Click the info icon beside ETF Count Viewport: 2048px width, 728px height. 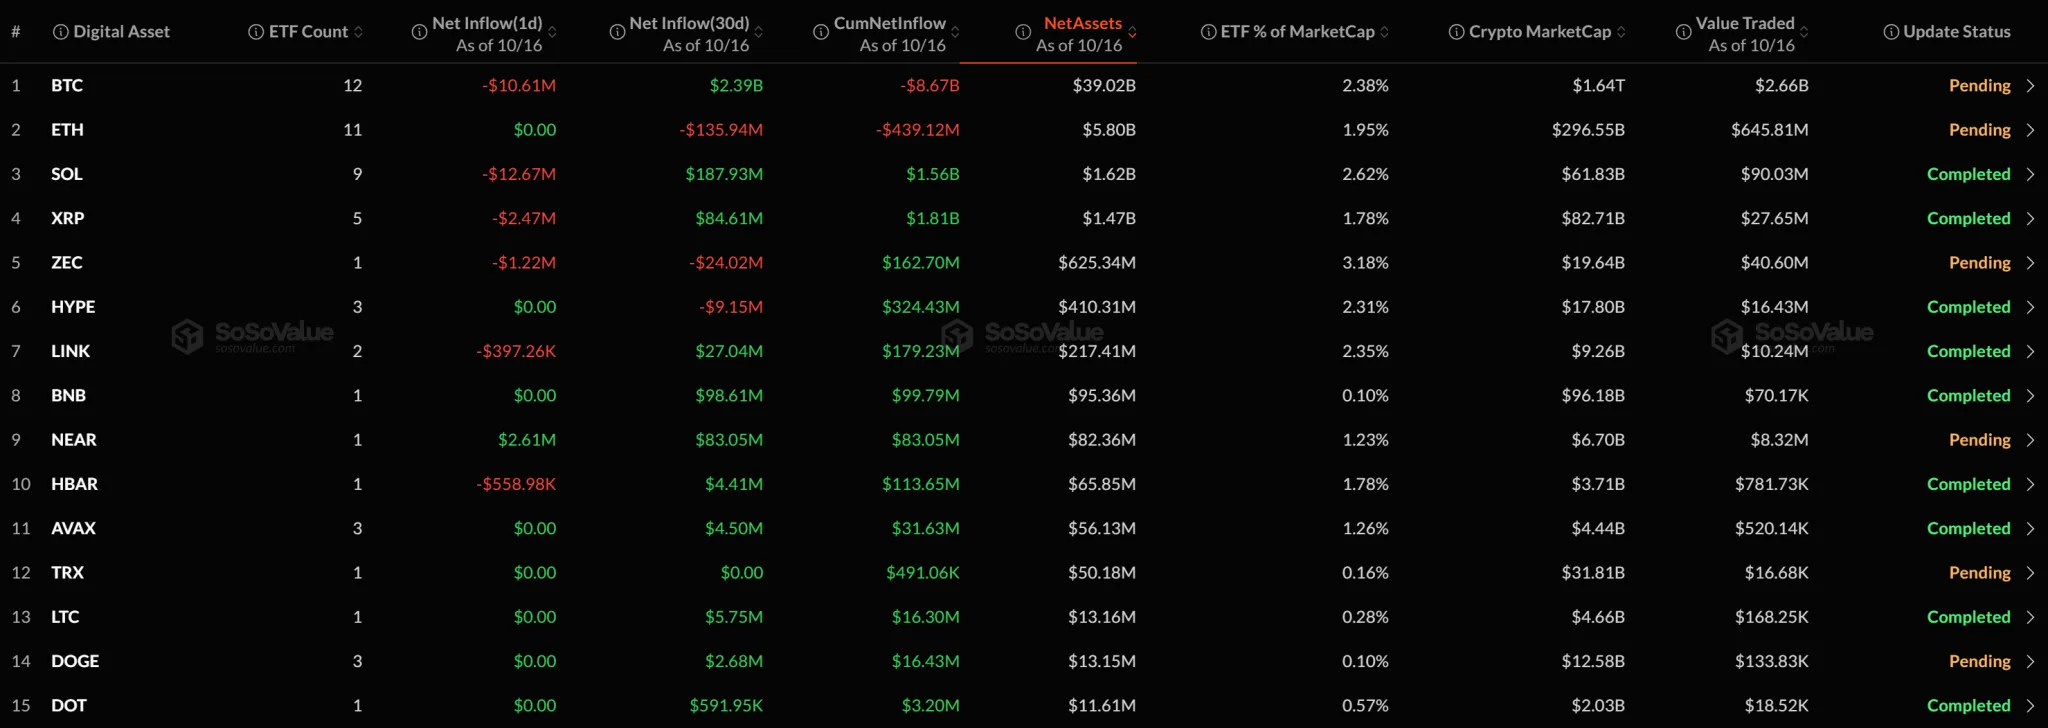coord(256,32)
